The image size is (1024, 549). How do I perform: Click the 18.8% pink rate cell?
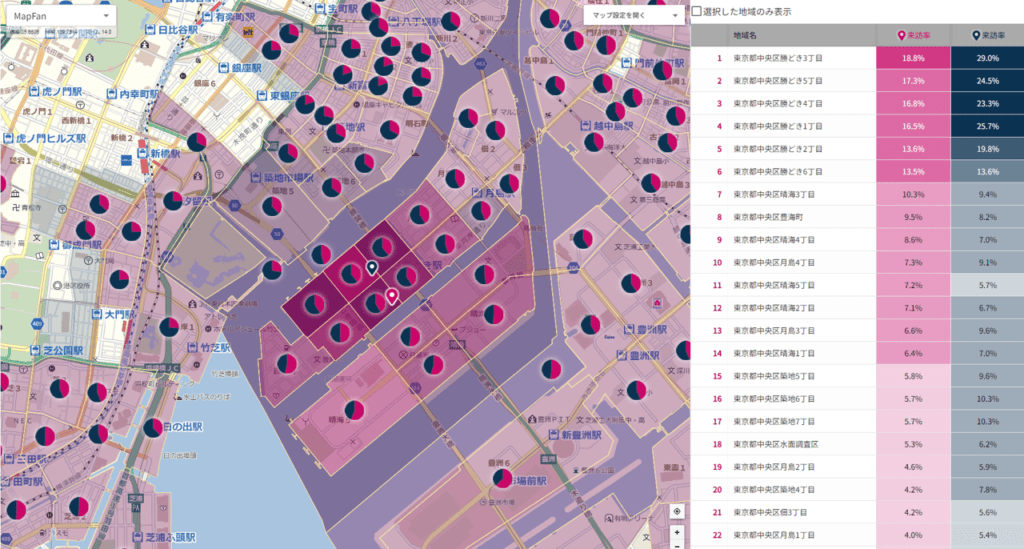[x=913, y=58]
